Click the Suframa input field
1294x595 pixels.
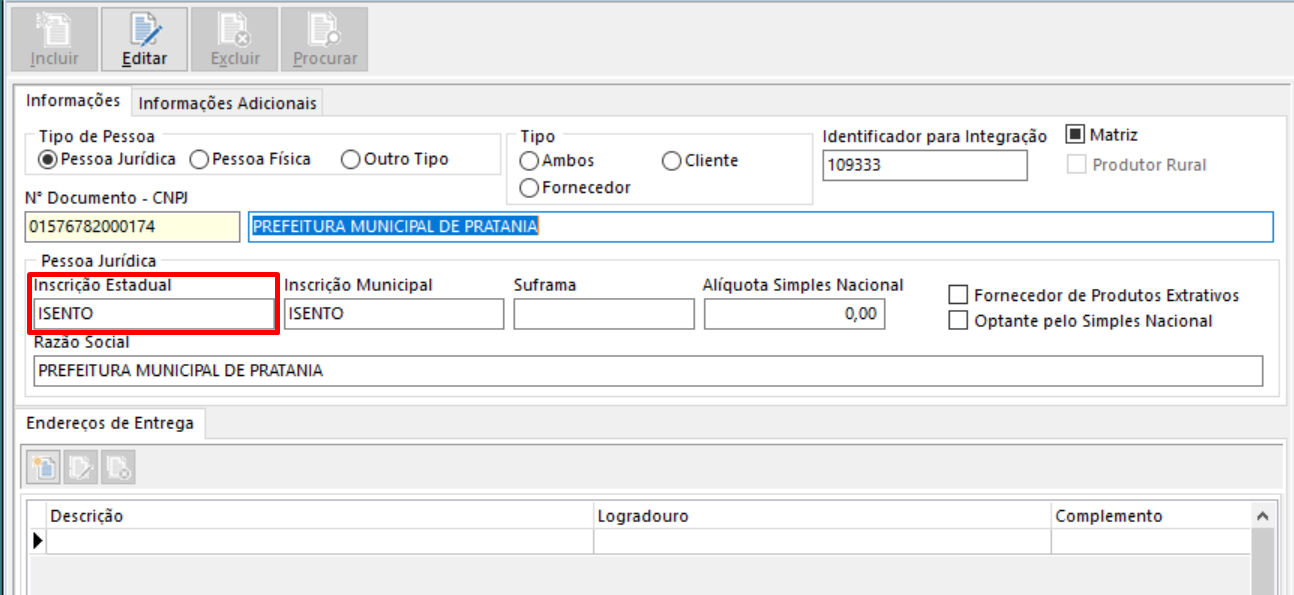point(604,314)
